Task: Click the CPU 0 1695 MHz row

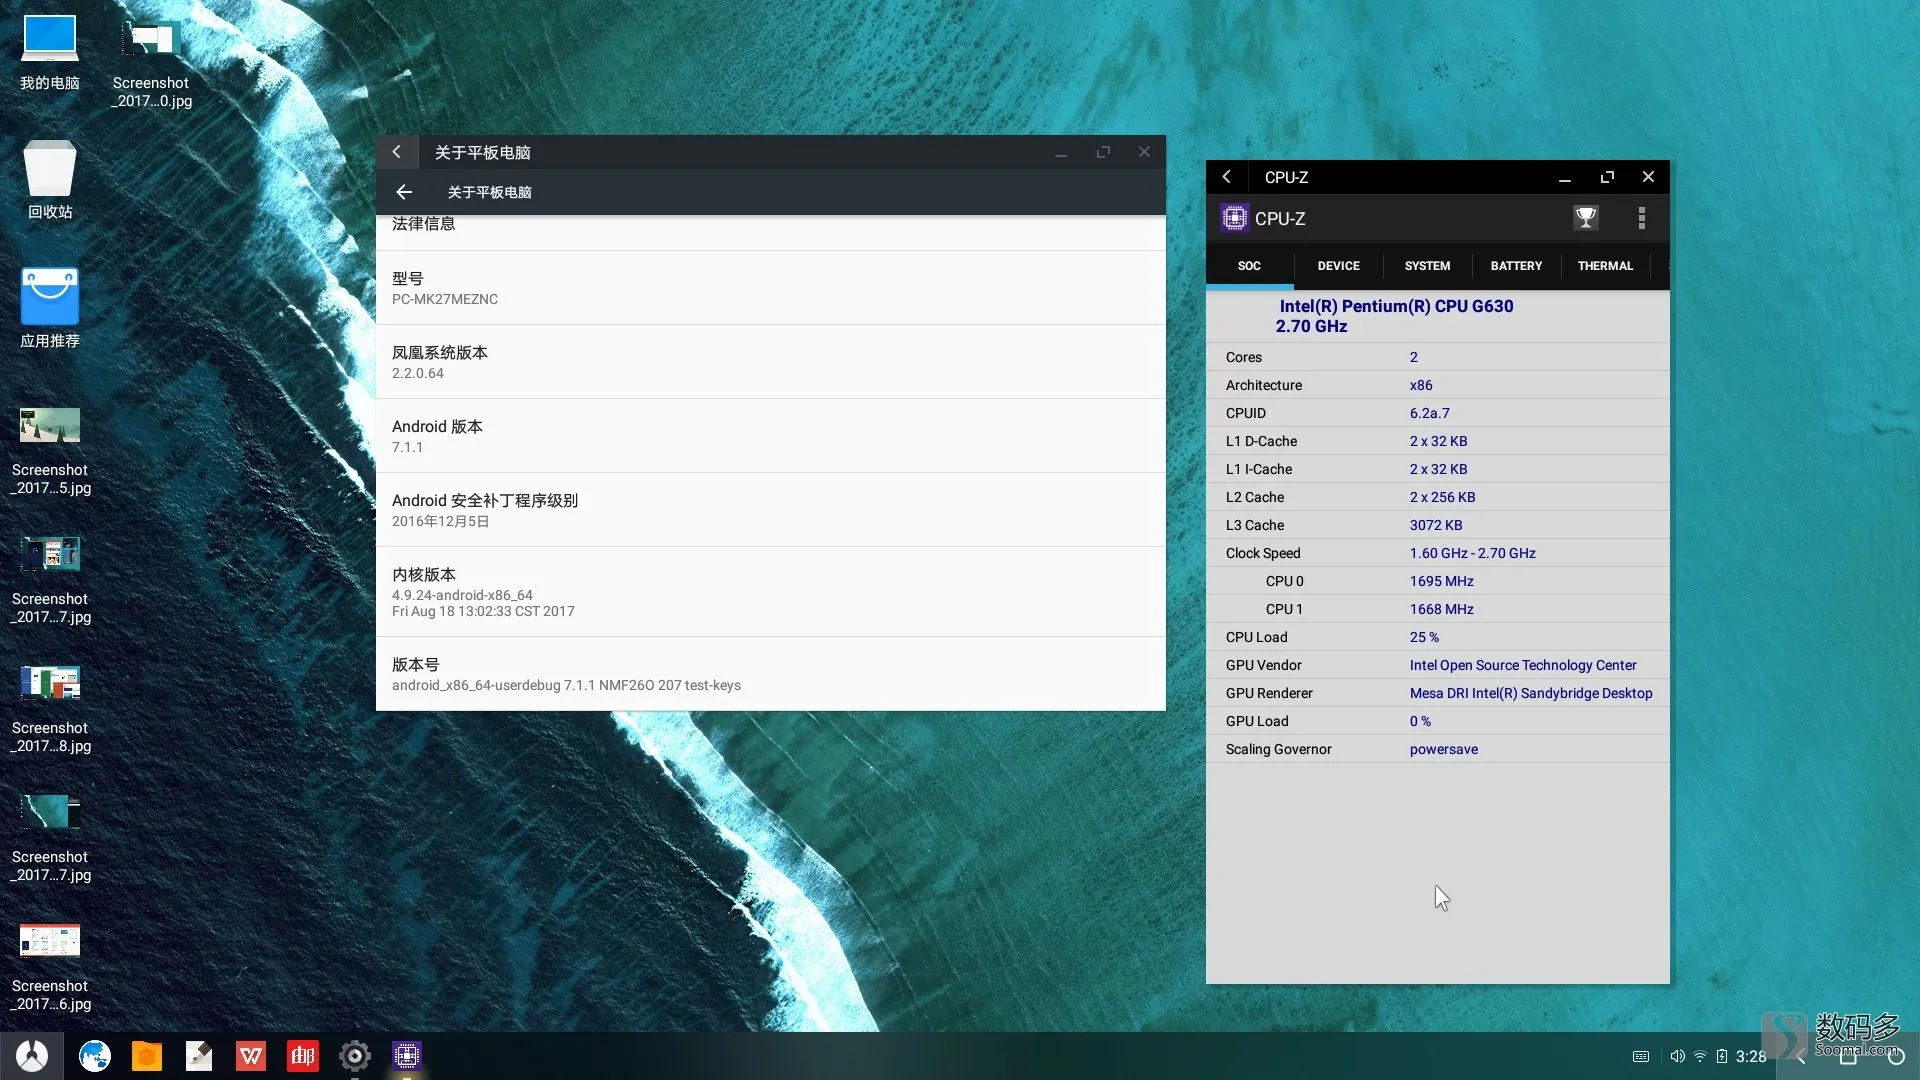Action: click(1437, 581)
